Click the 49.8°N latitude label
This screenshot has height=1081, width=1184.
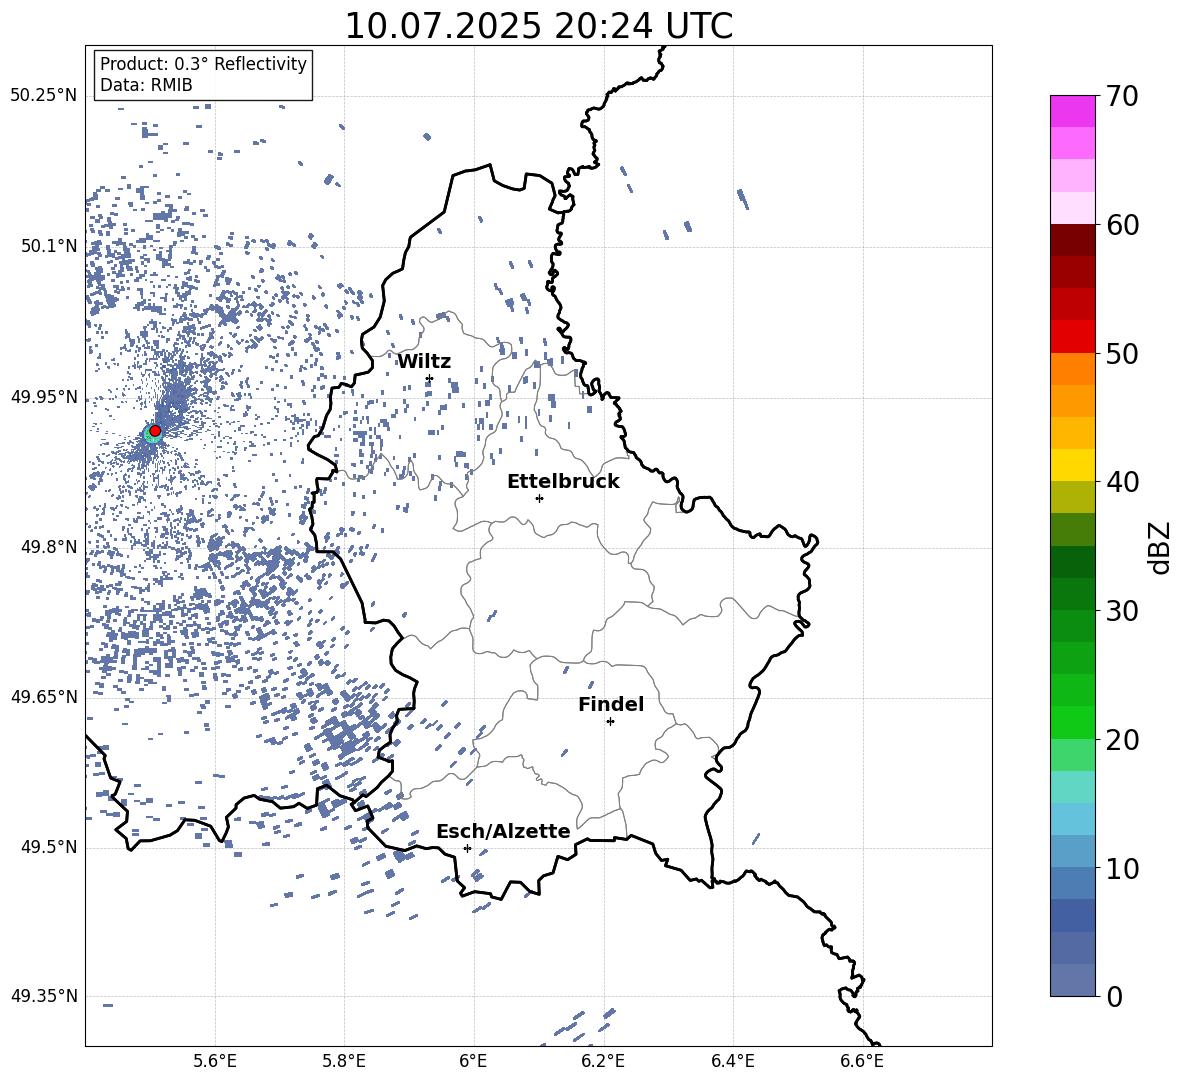coord(49,547)
